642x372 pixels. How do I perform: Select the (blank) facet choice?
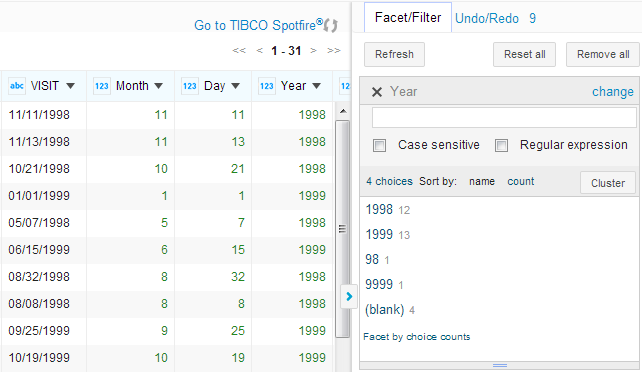click(384, 310)
